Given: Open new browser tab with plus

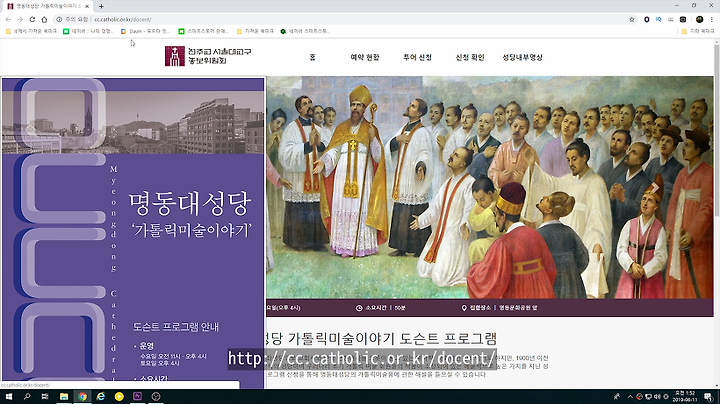Looking at the screenshot, I should coord(101,6).
